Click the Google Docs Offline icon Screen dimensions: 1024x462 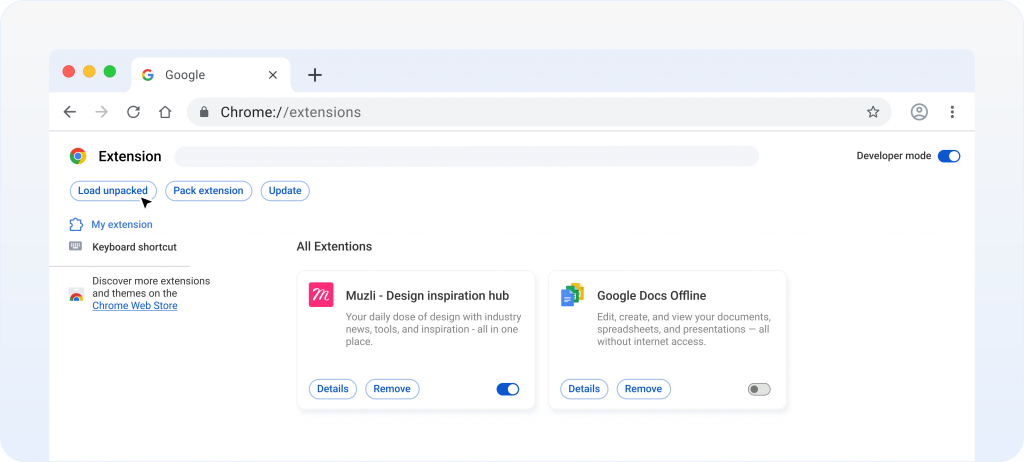[572, 294]
